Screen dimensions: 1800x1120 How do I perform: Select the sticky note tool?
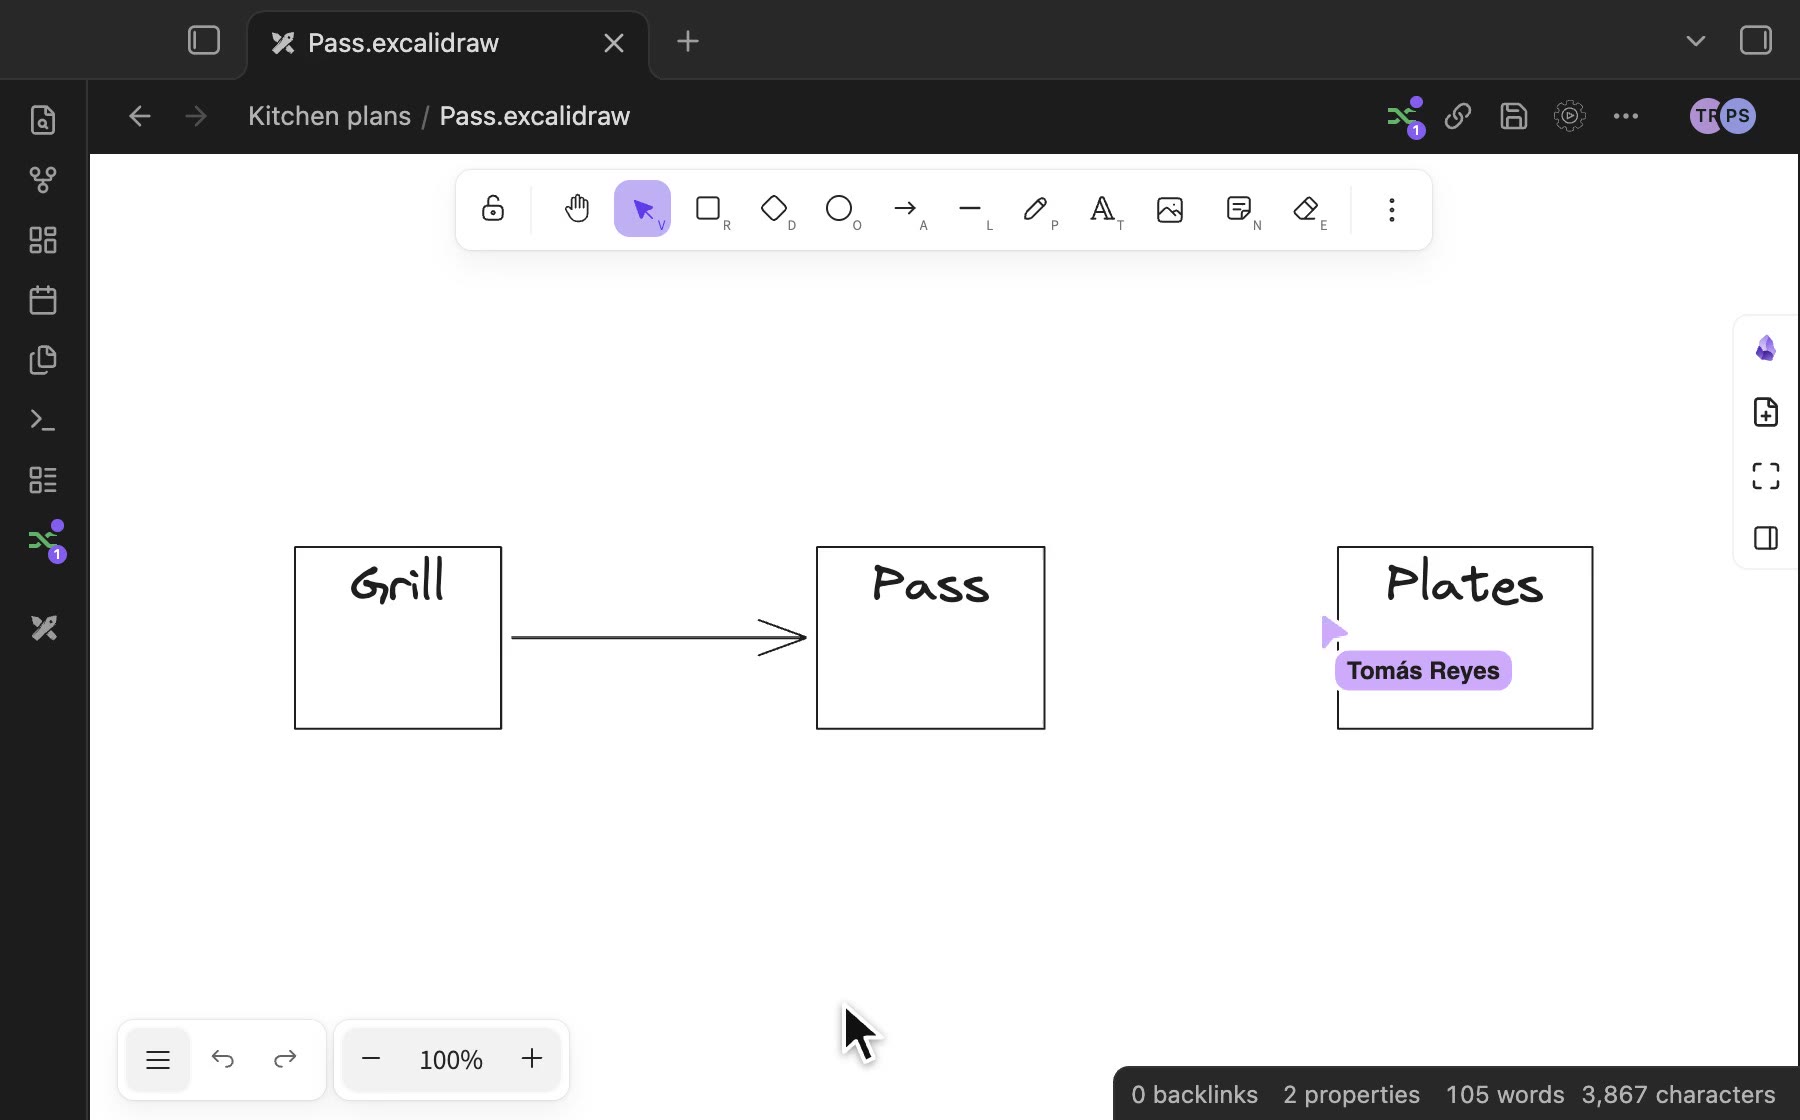1239,209
